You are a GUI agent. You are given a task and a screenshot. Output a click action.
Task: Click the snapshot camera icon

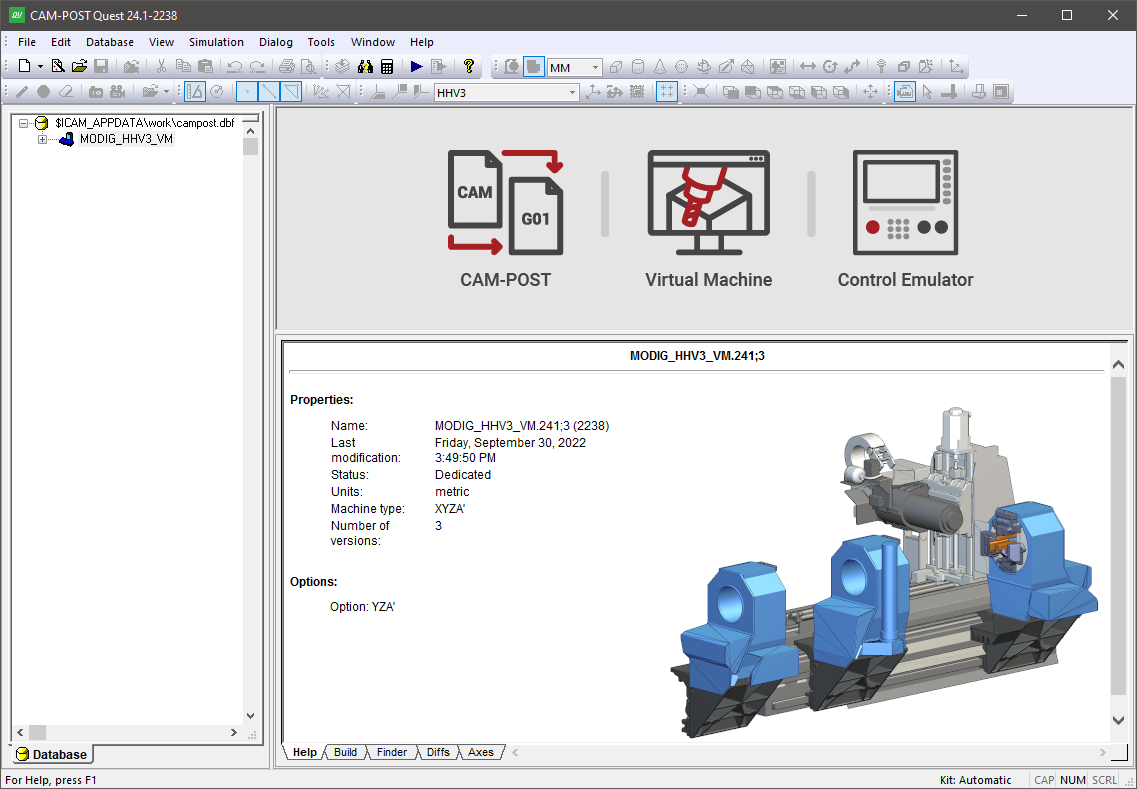[96, 91]
